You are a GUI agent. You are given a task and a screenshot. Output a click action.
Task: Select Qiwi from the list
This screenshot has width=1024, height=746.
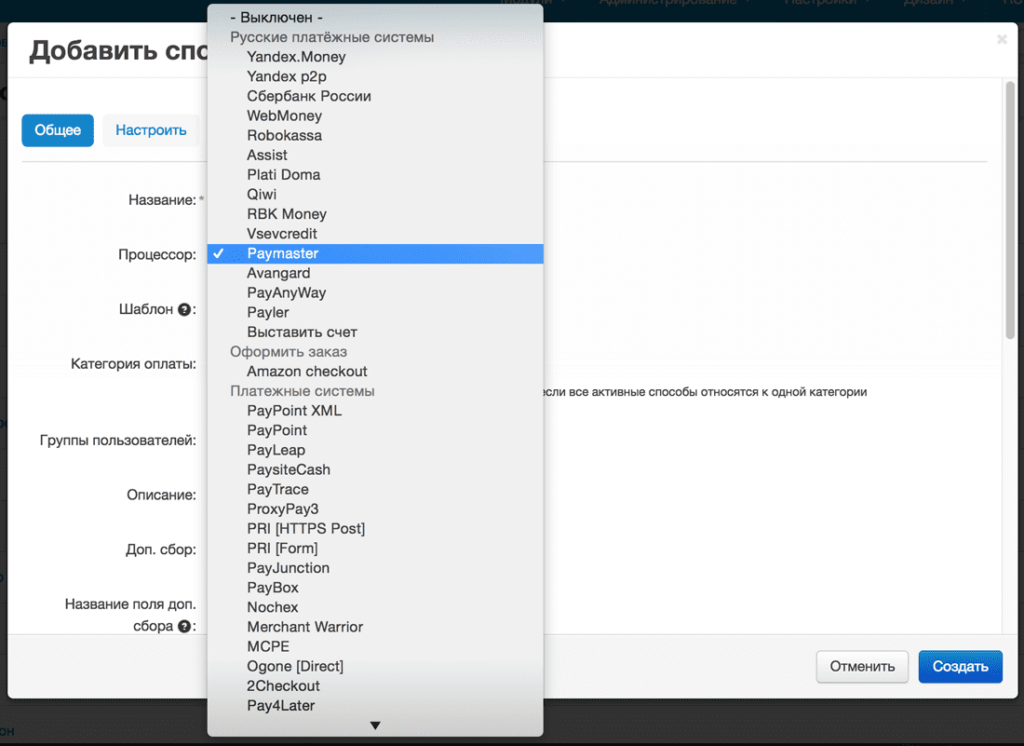(x=262, y=194)
